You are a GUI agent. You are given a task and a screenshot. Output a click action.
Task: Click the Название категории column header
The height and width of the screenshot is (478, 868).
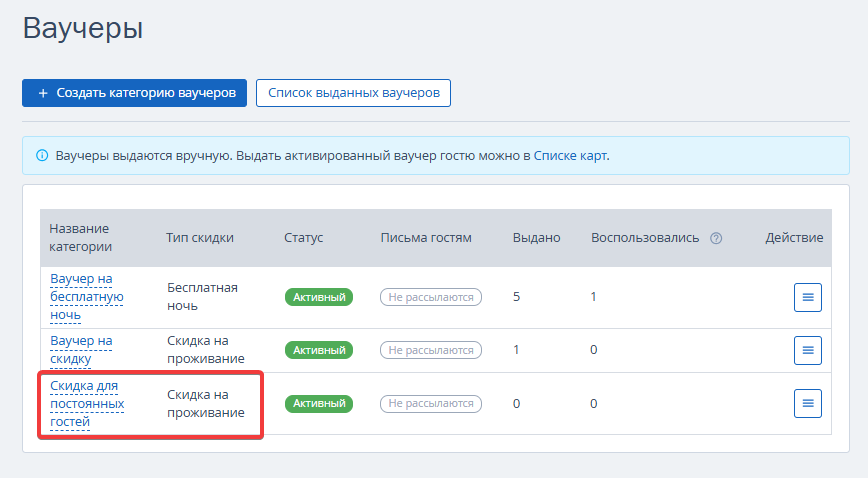pyautogui.click(x=80, y=238)
